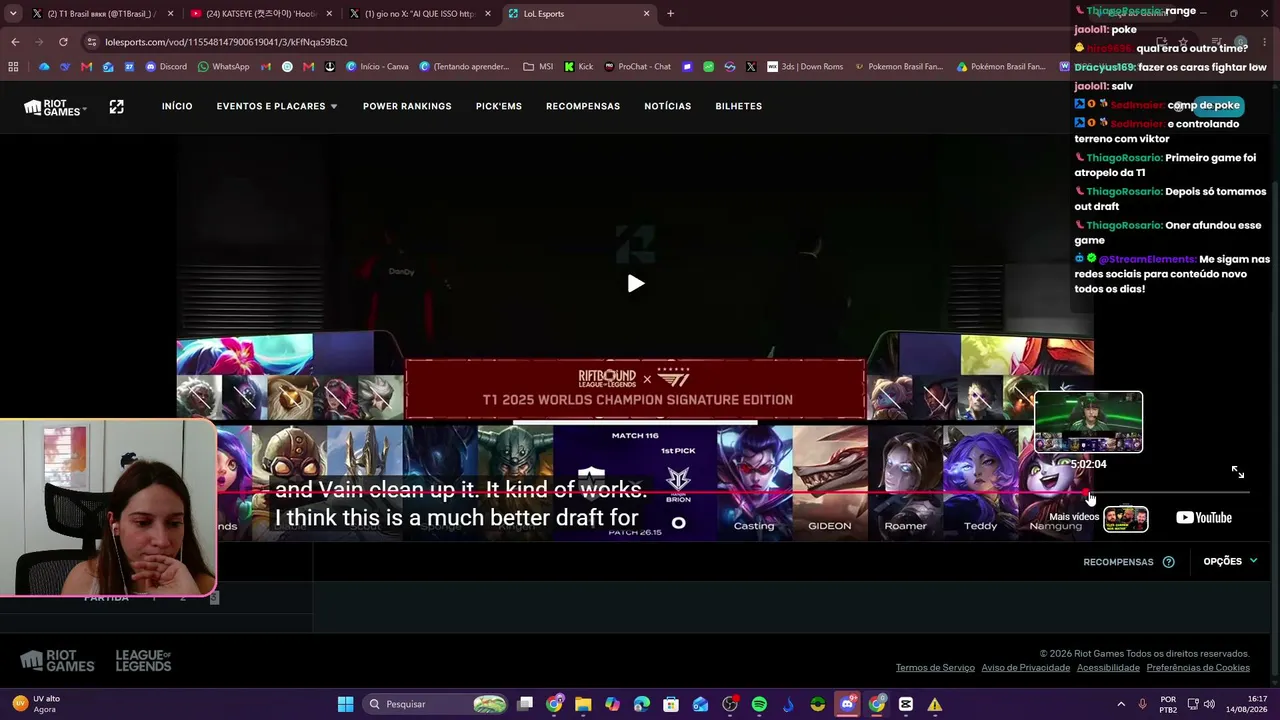Expand the EVENTOS E PLACARES menu
The width and height of the screenshot is (1280, 720).
click(x=277, y=106)
